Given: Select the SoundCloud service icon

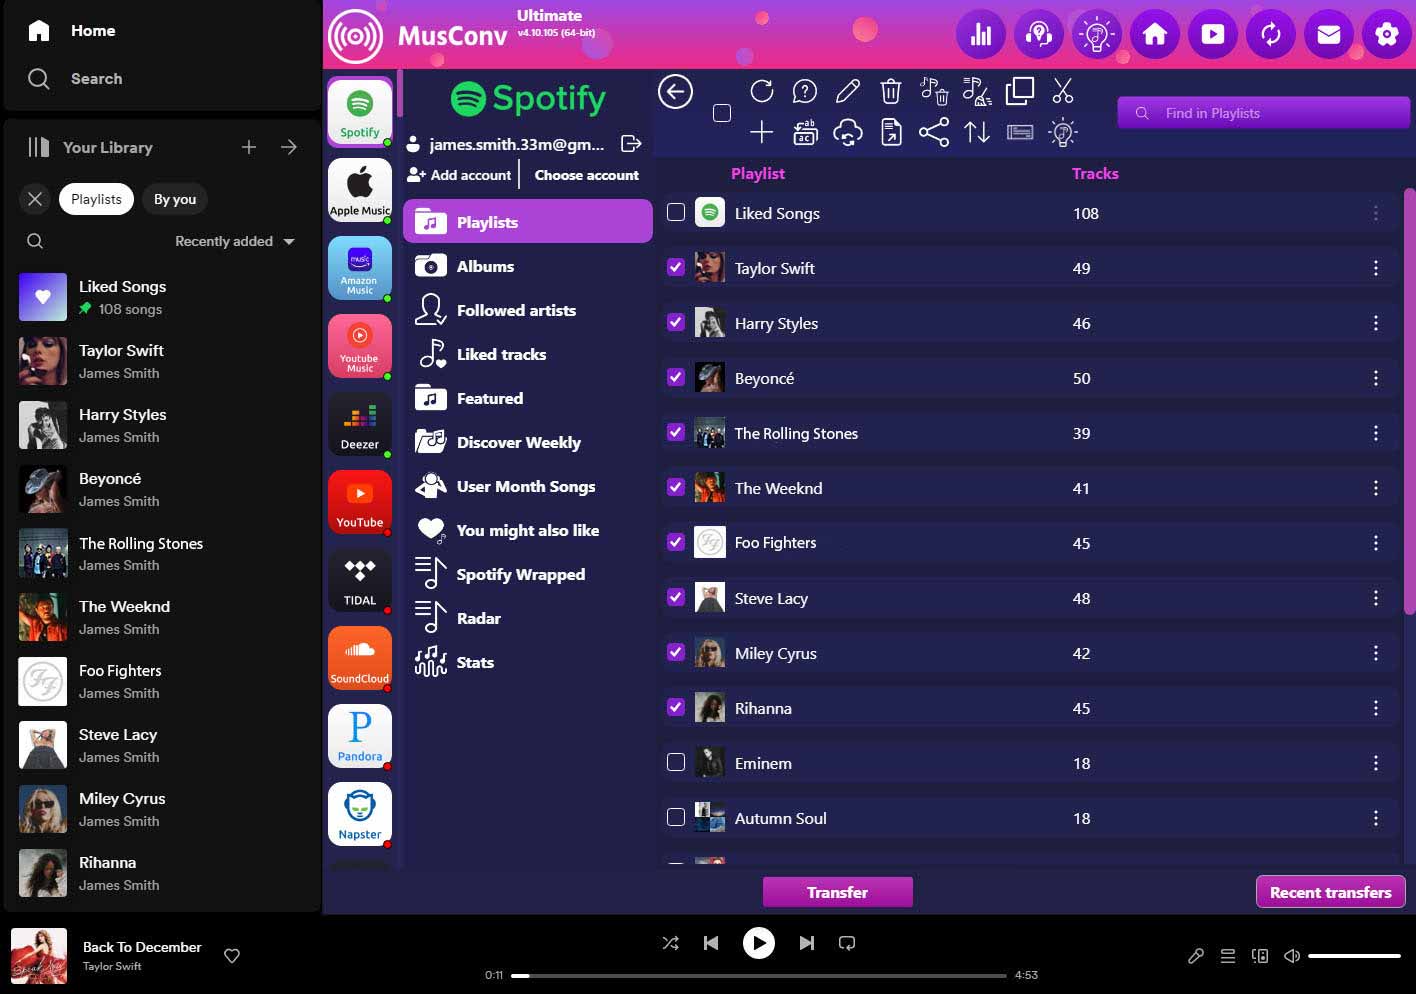Looking at the screenshot, I should tap(359, 658).
